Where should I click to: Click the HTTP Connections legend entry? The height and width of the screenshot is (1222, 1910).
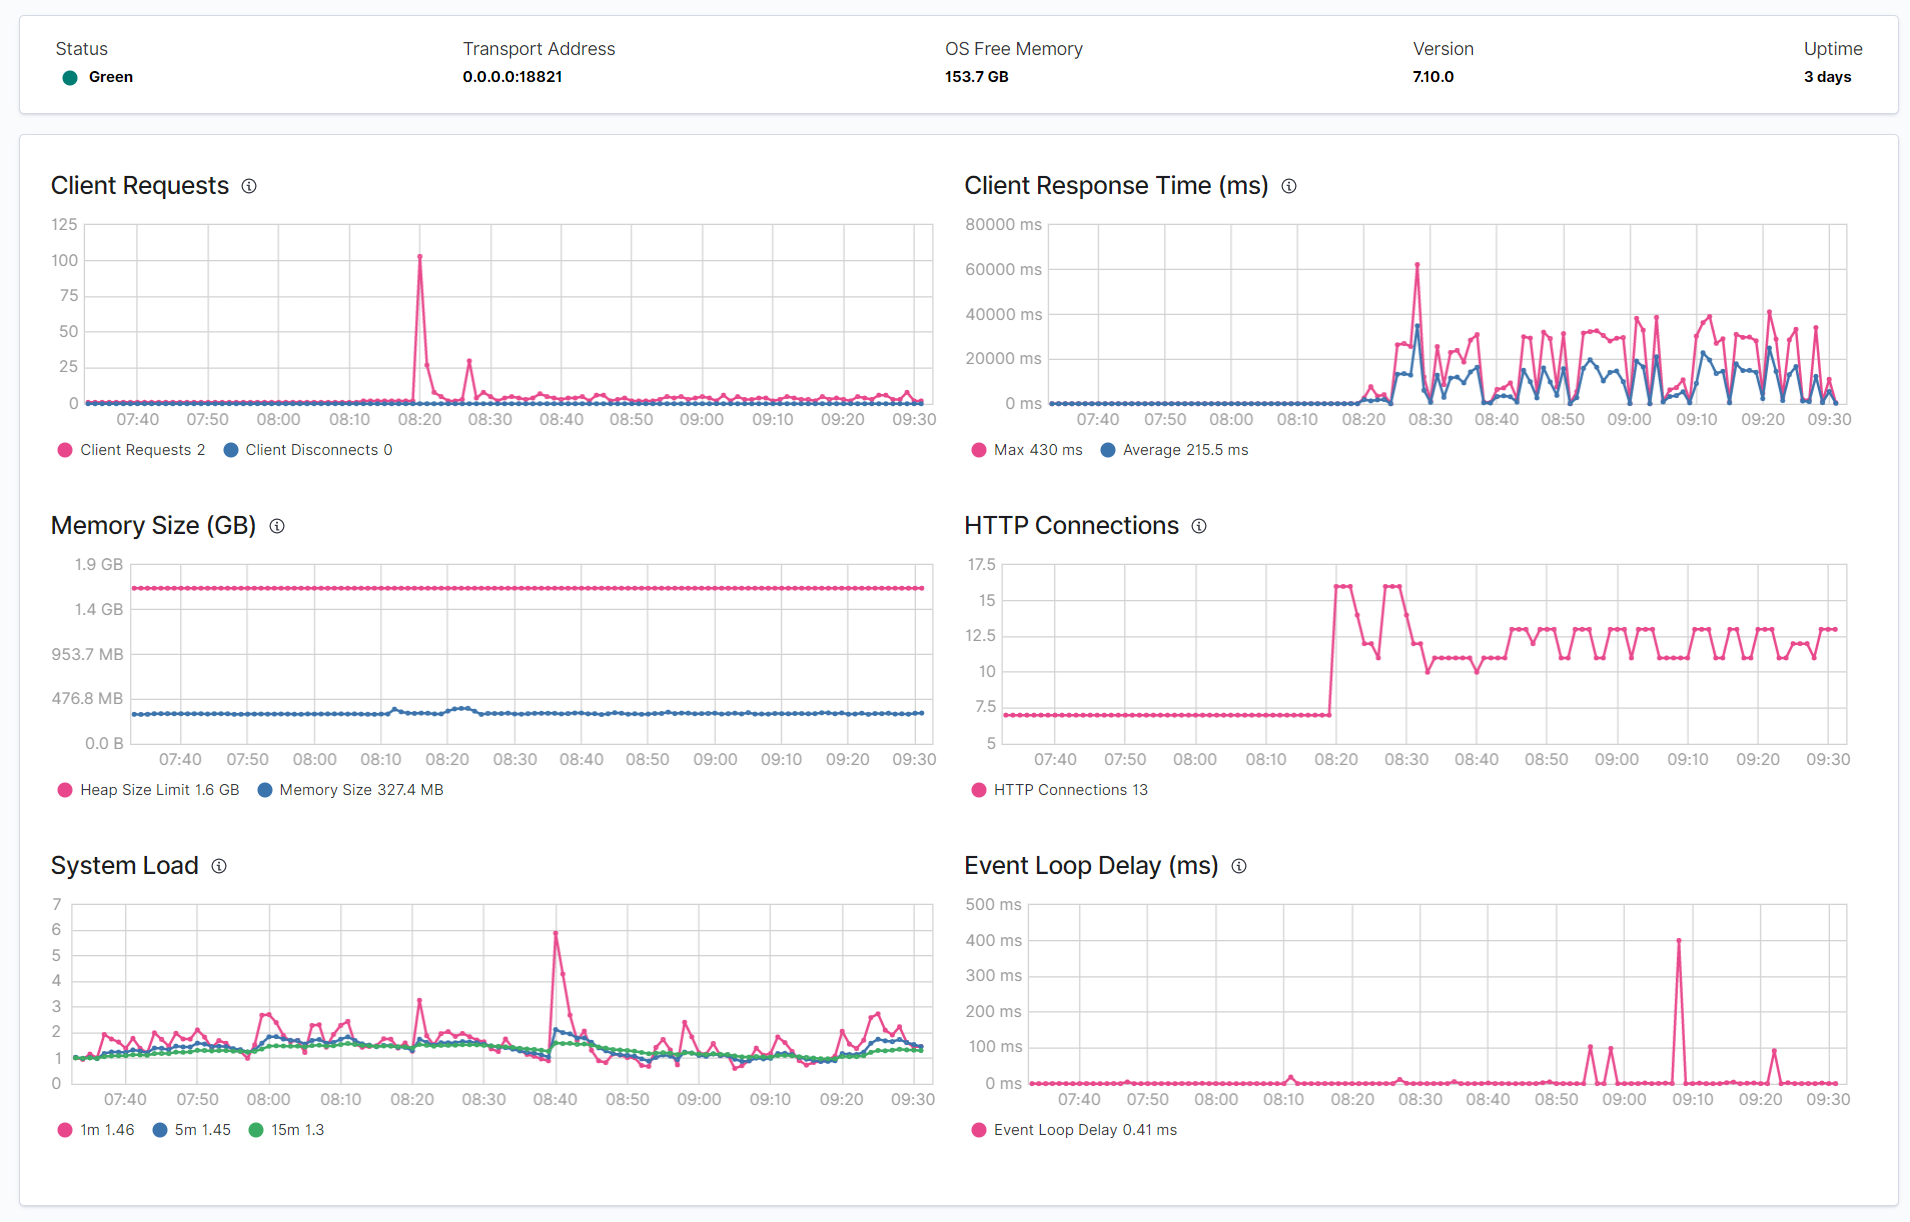click(1059, 790)
